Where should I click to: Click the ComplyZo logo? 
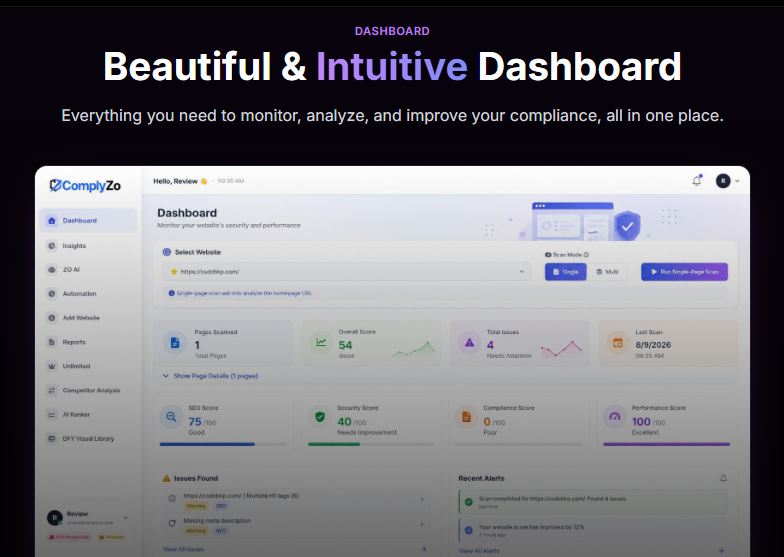(85, 186)
